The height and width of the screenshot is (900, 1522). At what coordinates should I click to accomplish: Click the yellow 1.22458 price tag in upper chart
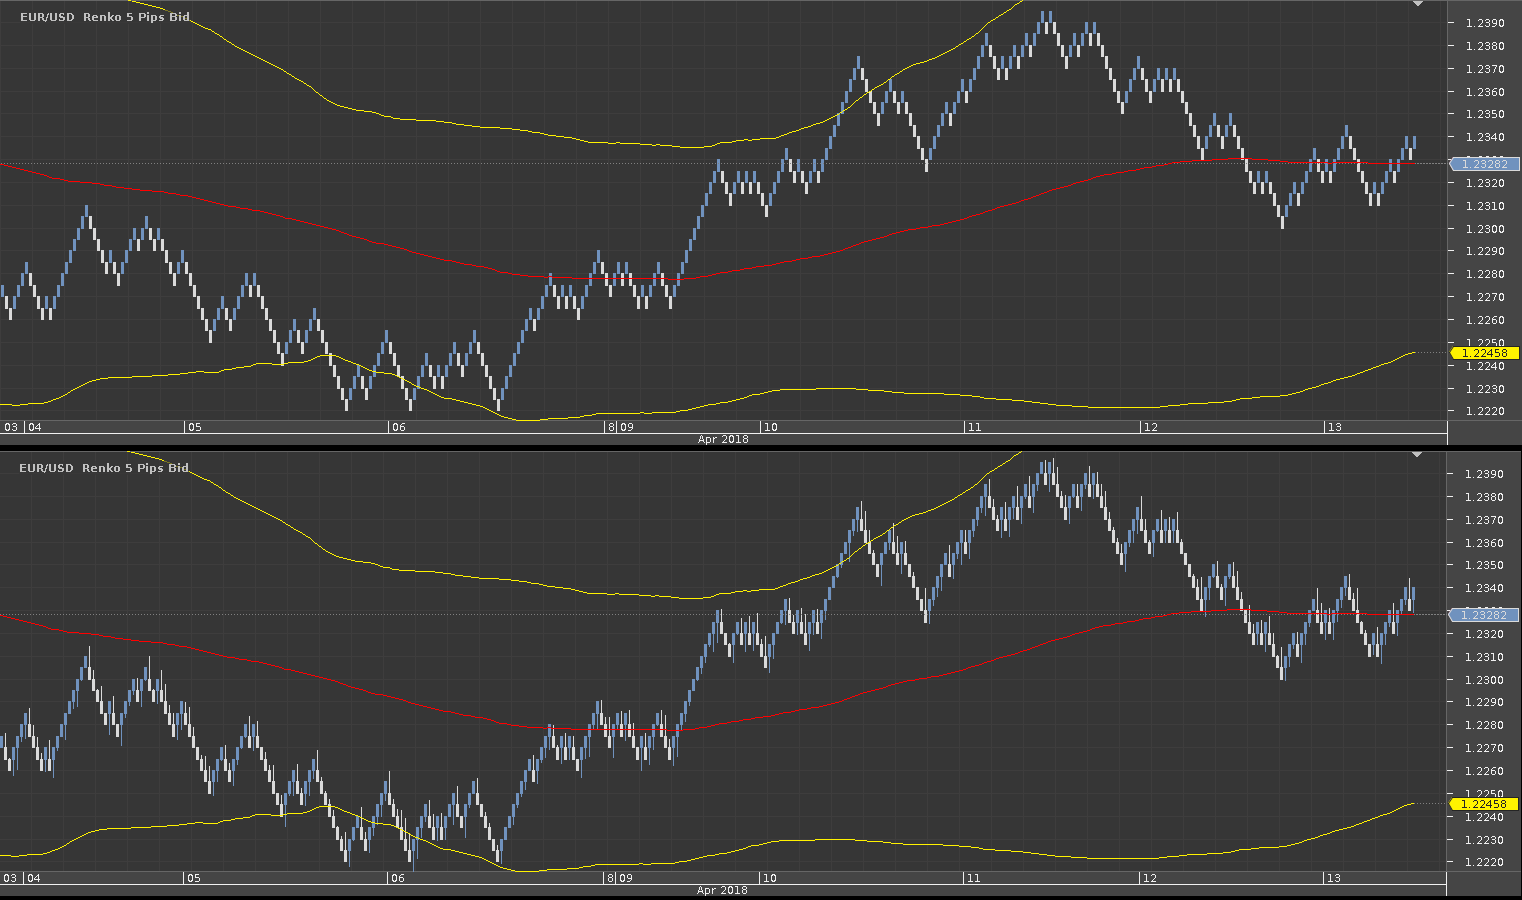coord(1485,353)
